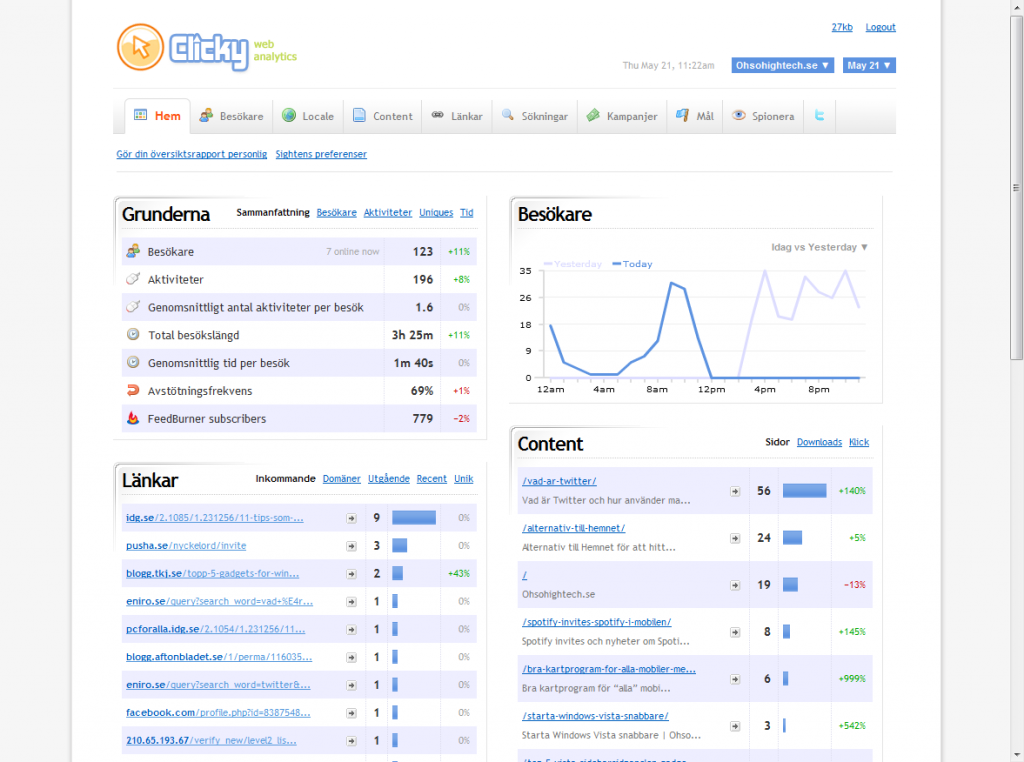Click the Logout link

click(x=880, y=27)
